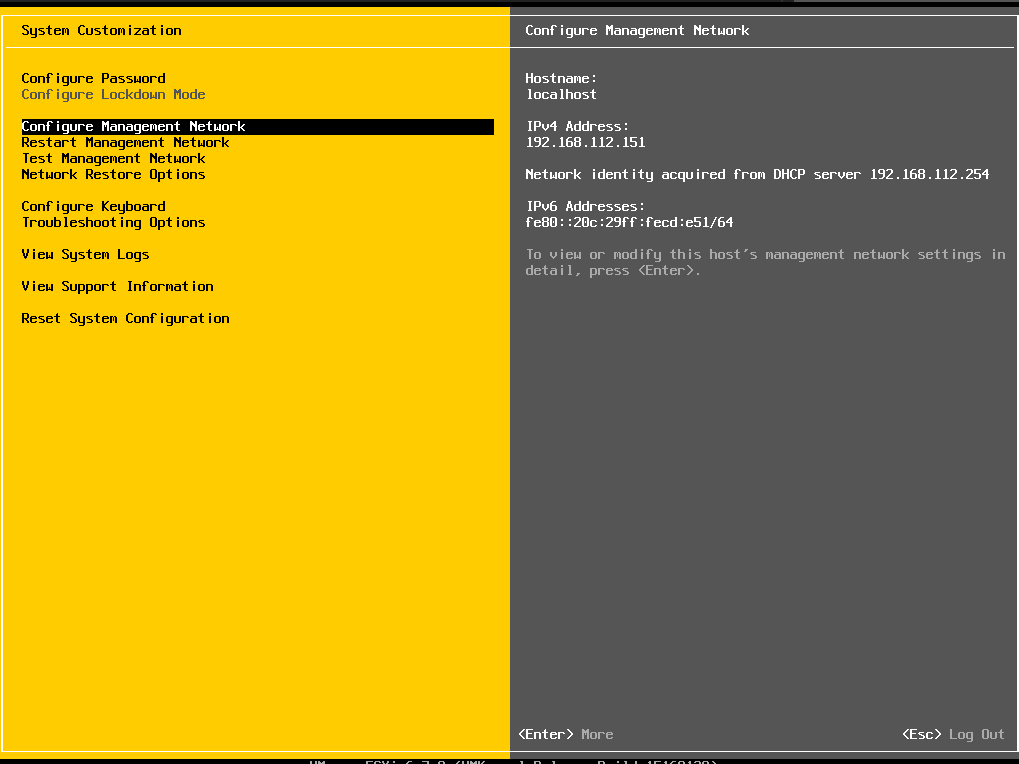Image resolution: width=1019 pixels, height=764 pixels.
Task: Click the DHCP server identity line
Action: click(x=757, y=175)
